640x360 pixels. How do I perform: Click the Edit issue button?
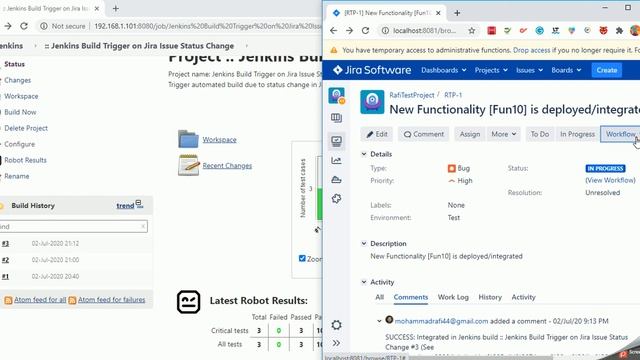tap(376, 134)
